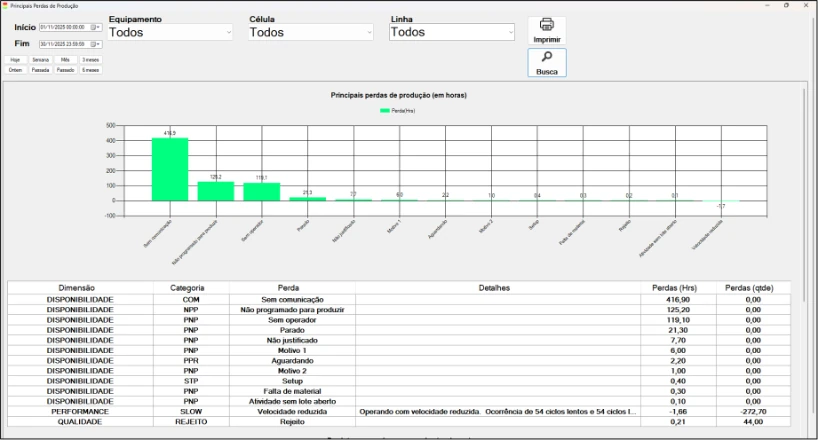
Task: Expand the Equipamento dropdown
Action: pos(228,33)
